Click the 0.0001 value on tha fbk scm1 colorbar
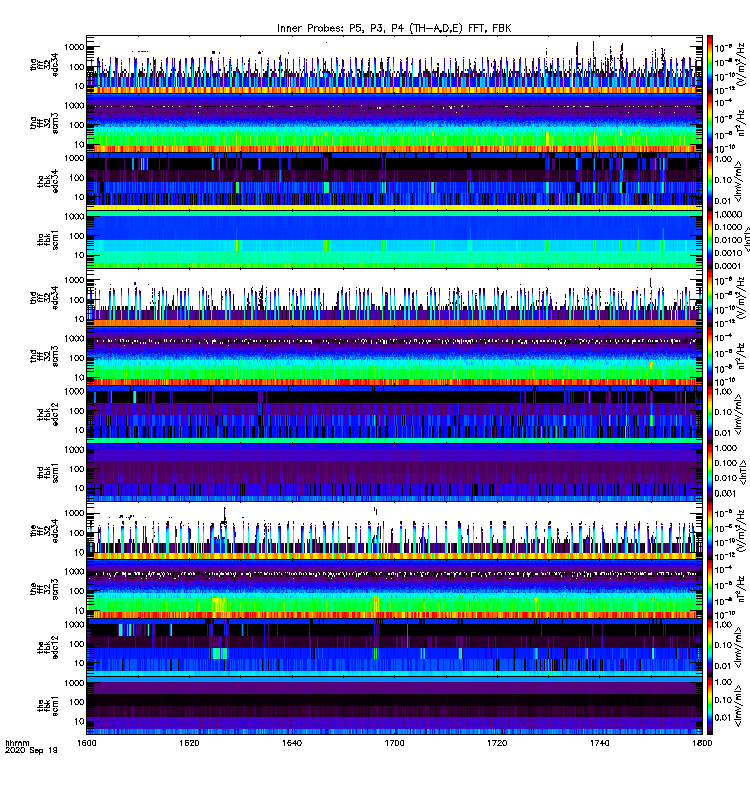The width and height of the screenshot is (750, 800). [728, 266]
